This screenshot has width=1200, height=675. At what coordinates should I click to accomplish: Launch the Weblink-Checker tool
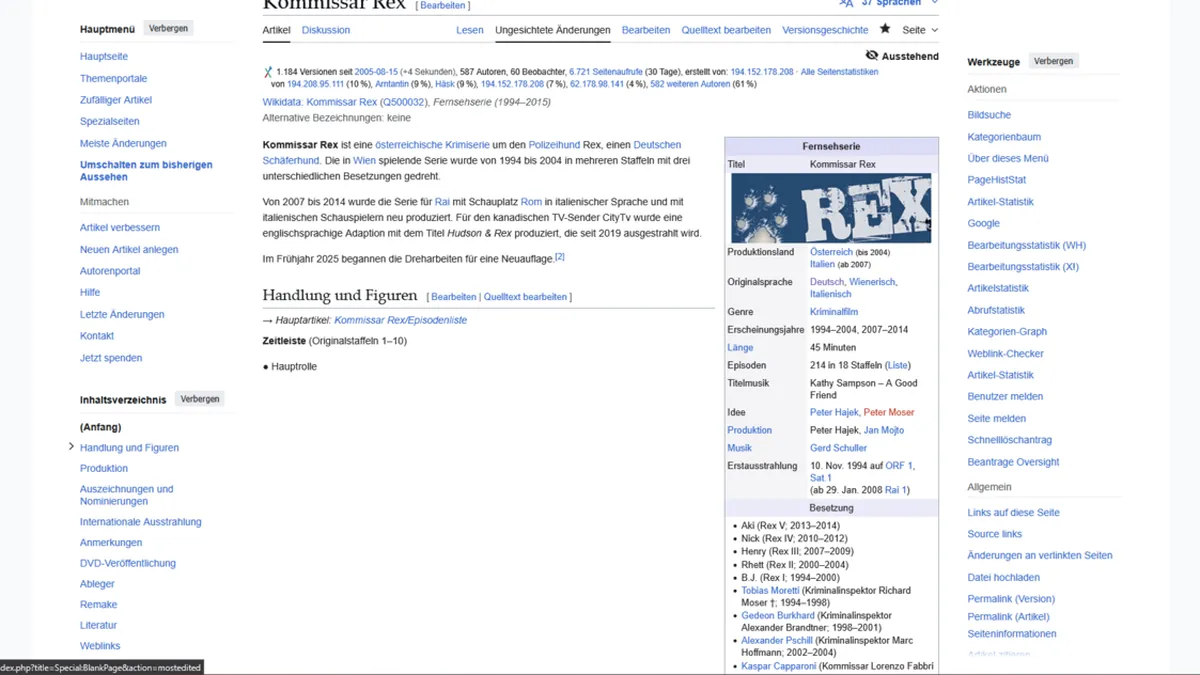[1005, 353]
